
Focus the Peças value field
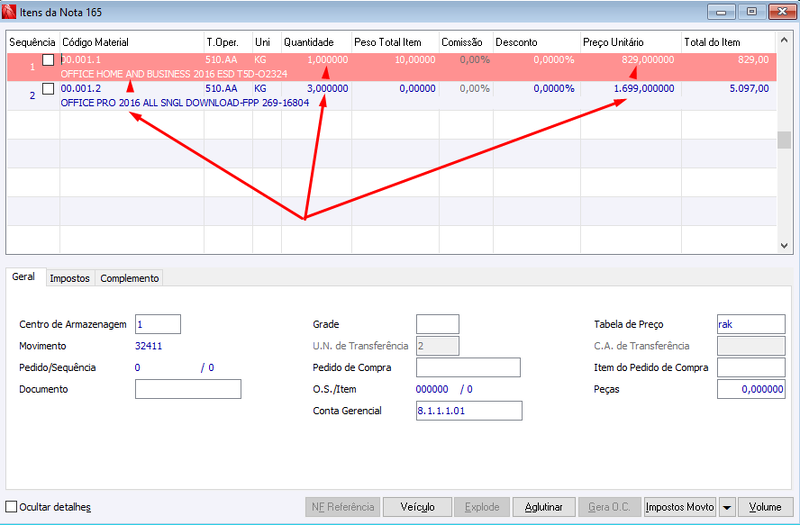click(751, 389)
